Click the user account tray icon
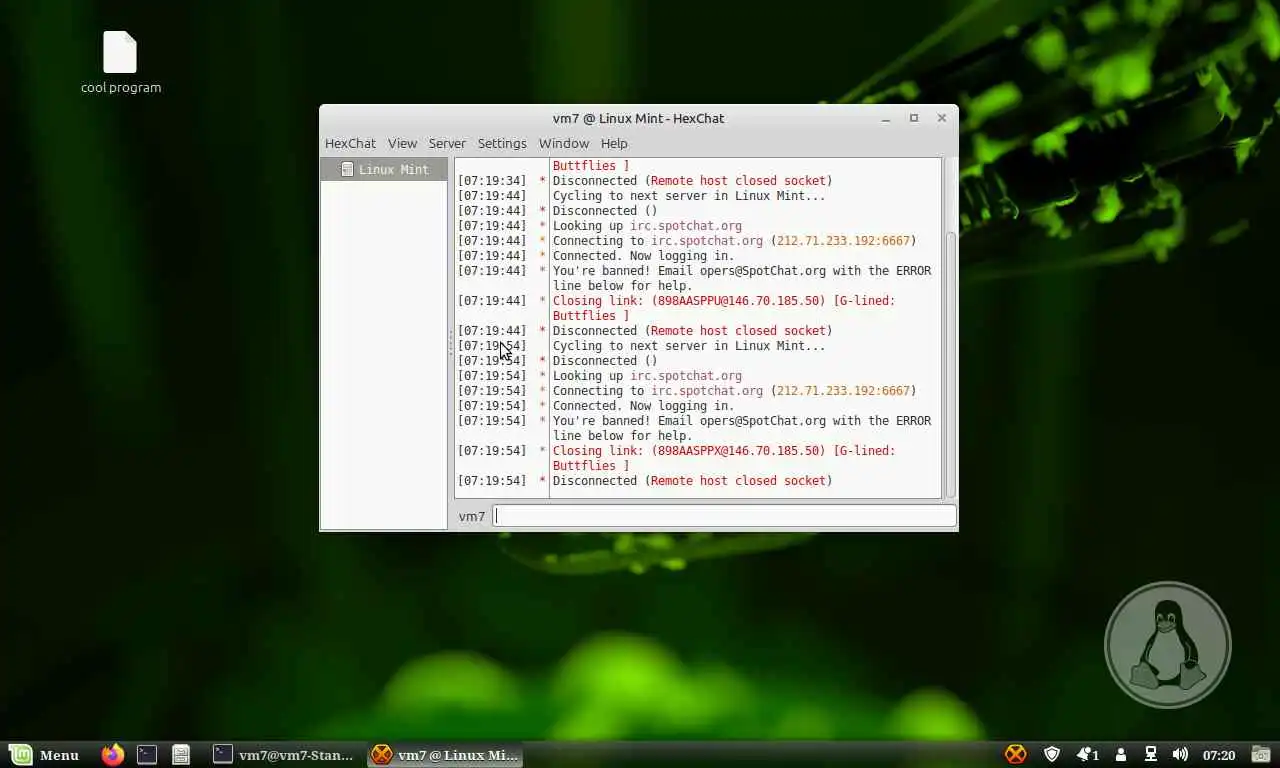Screen dimensions: 1280x768 tap(1121, 754)
